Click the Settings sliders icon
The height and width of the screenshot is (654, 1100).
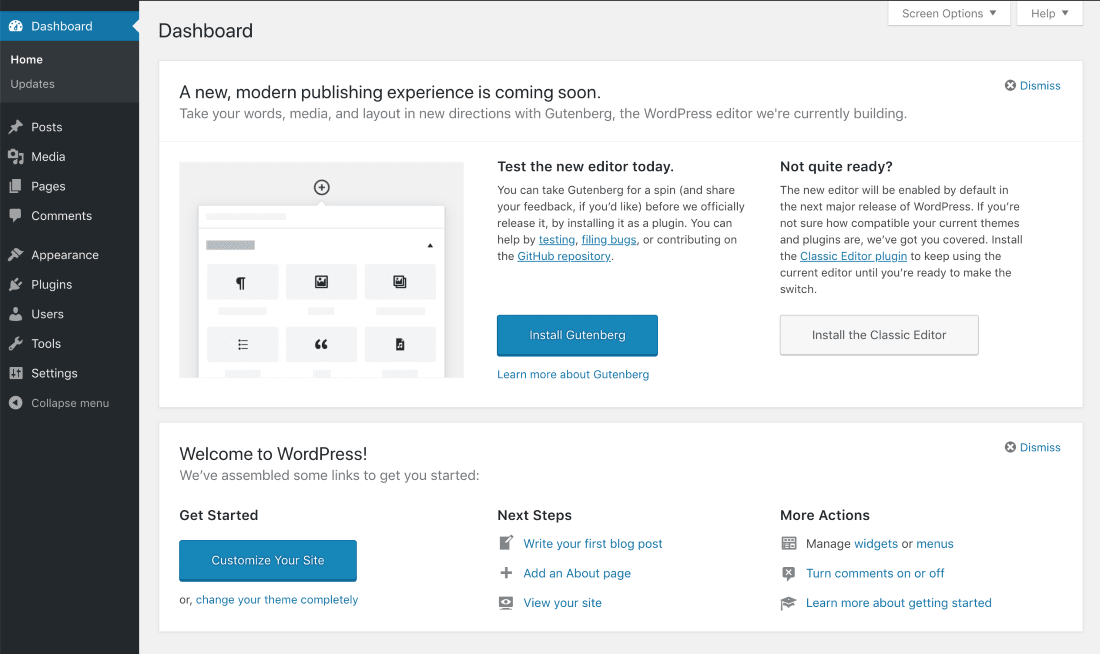(x=15, y=373)
